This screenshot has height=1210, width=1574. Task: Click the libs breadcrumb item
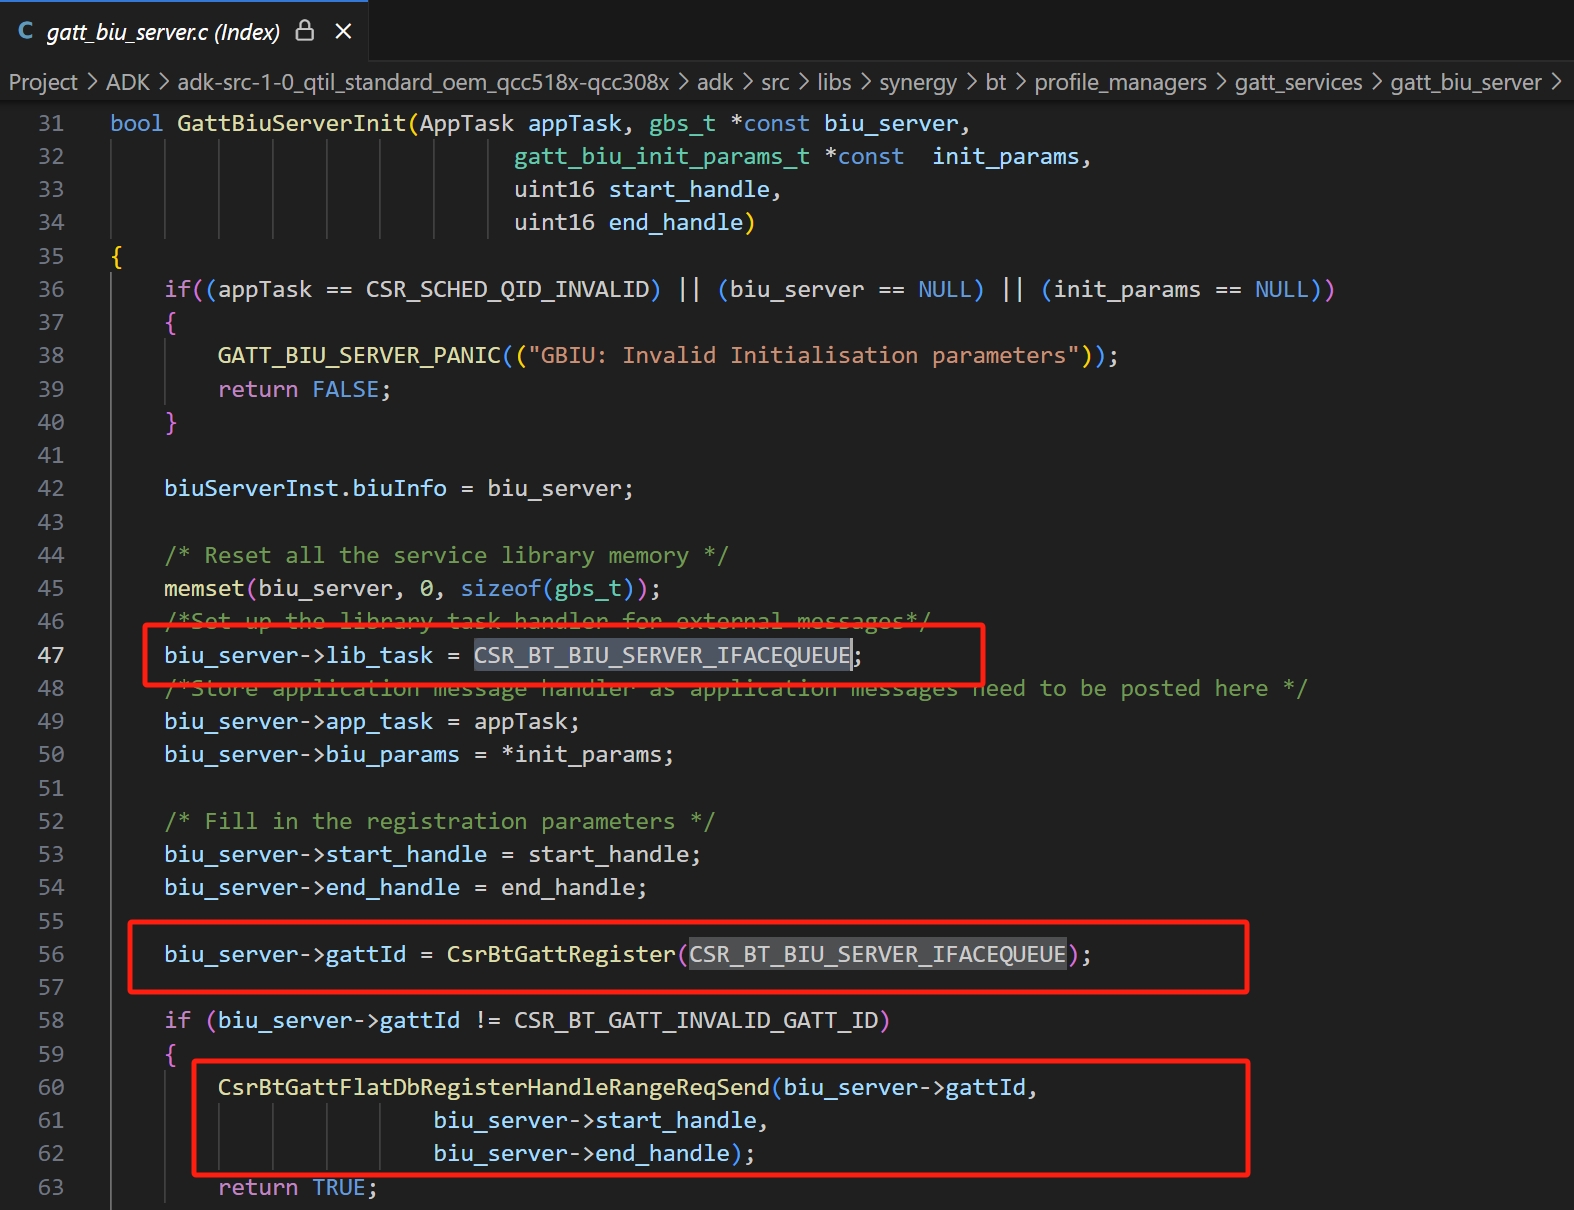tap(834, 82)
